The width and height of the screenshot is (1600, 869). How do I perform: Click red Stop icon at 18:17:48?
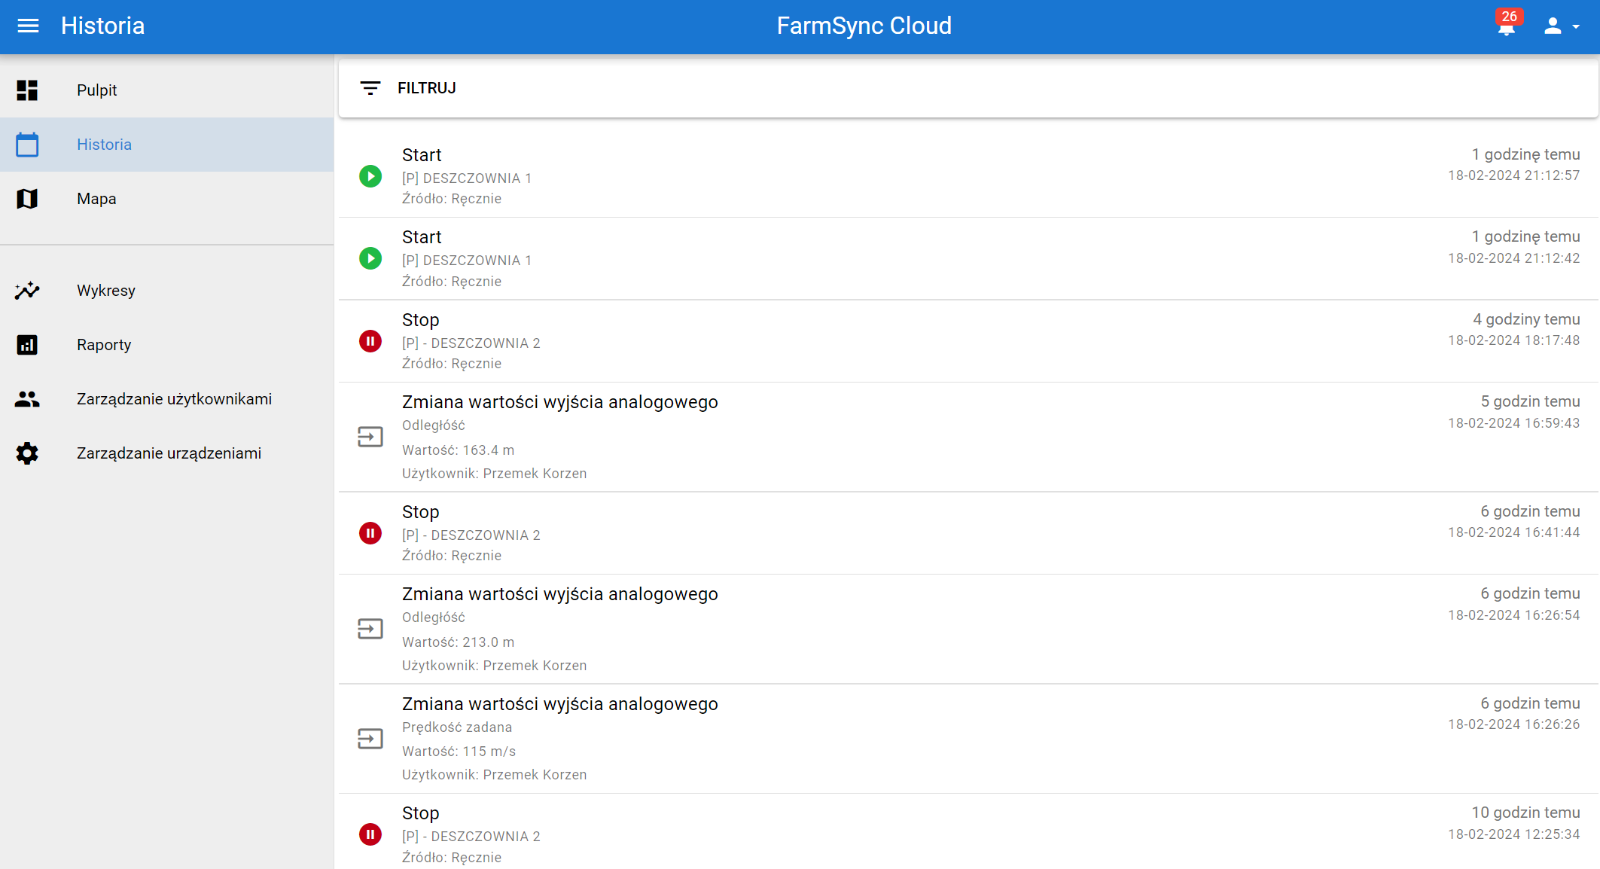click(x=370, y=341)
